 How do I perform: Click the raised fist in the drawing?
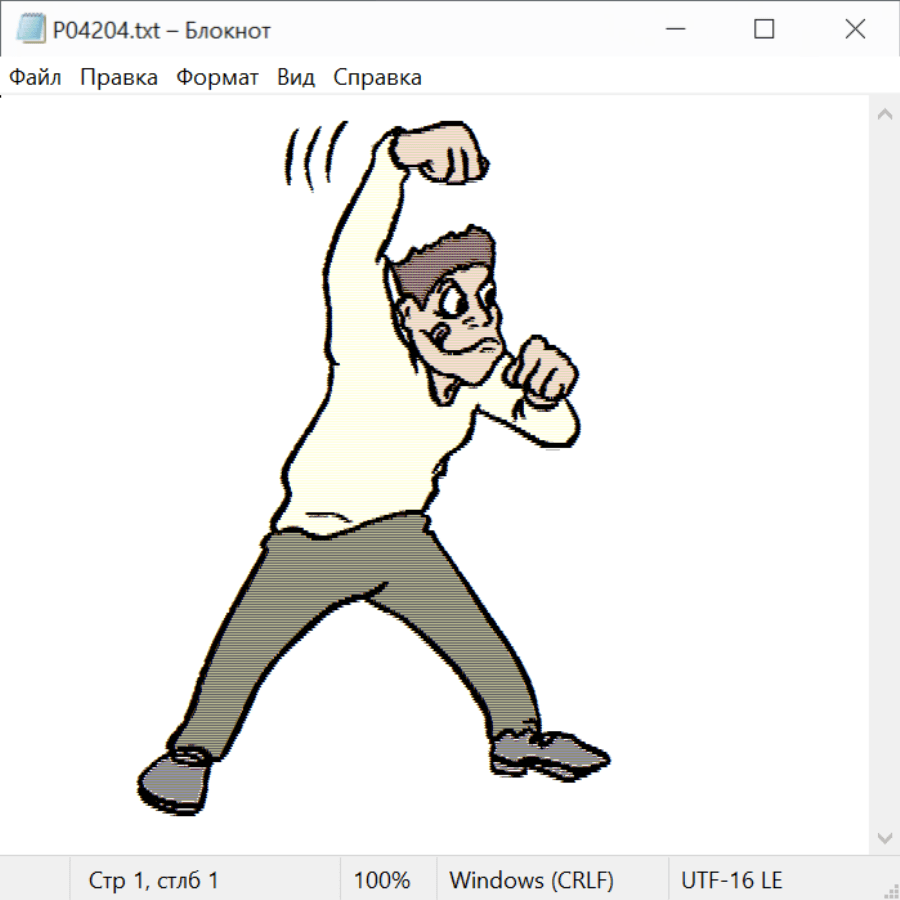[440, 152]
